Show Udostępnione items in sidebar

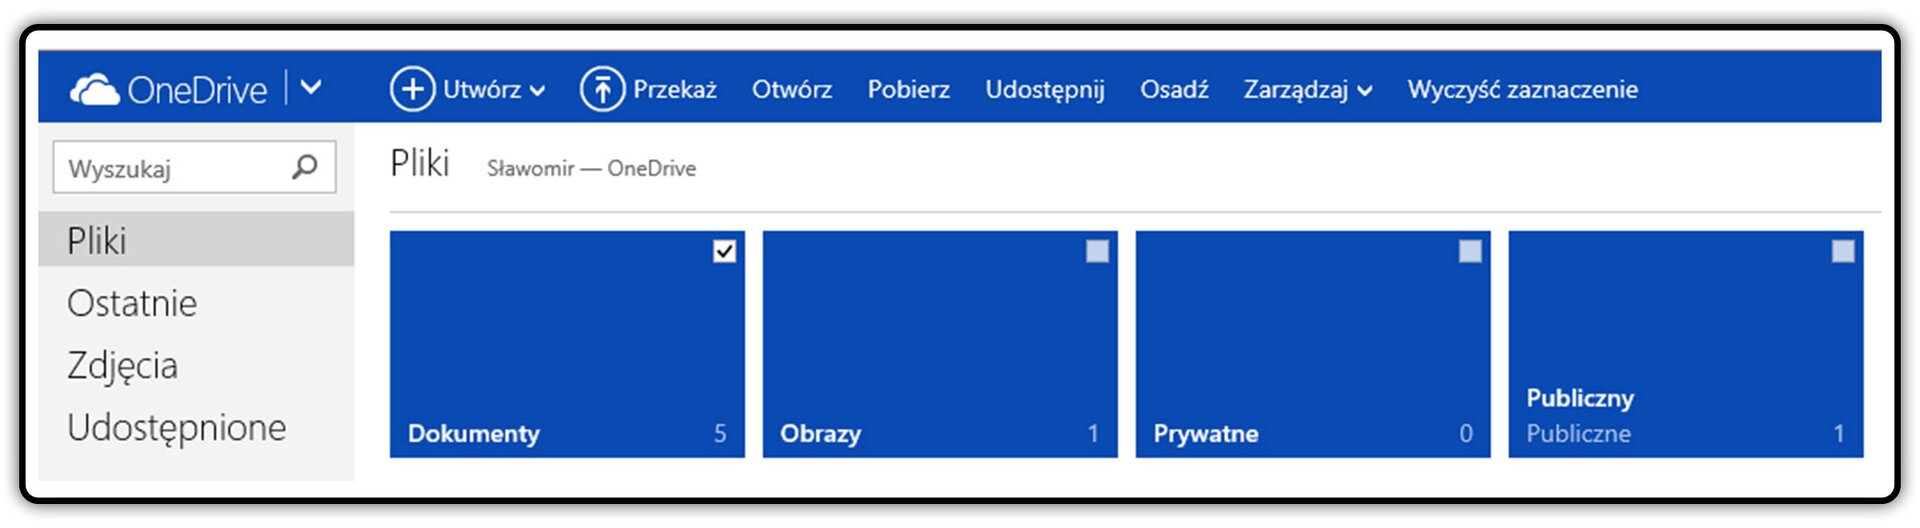(x=177, y=428)
